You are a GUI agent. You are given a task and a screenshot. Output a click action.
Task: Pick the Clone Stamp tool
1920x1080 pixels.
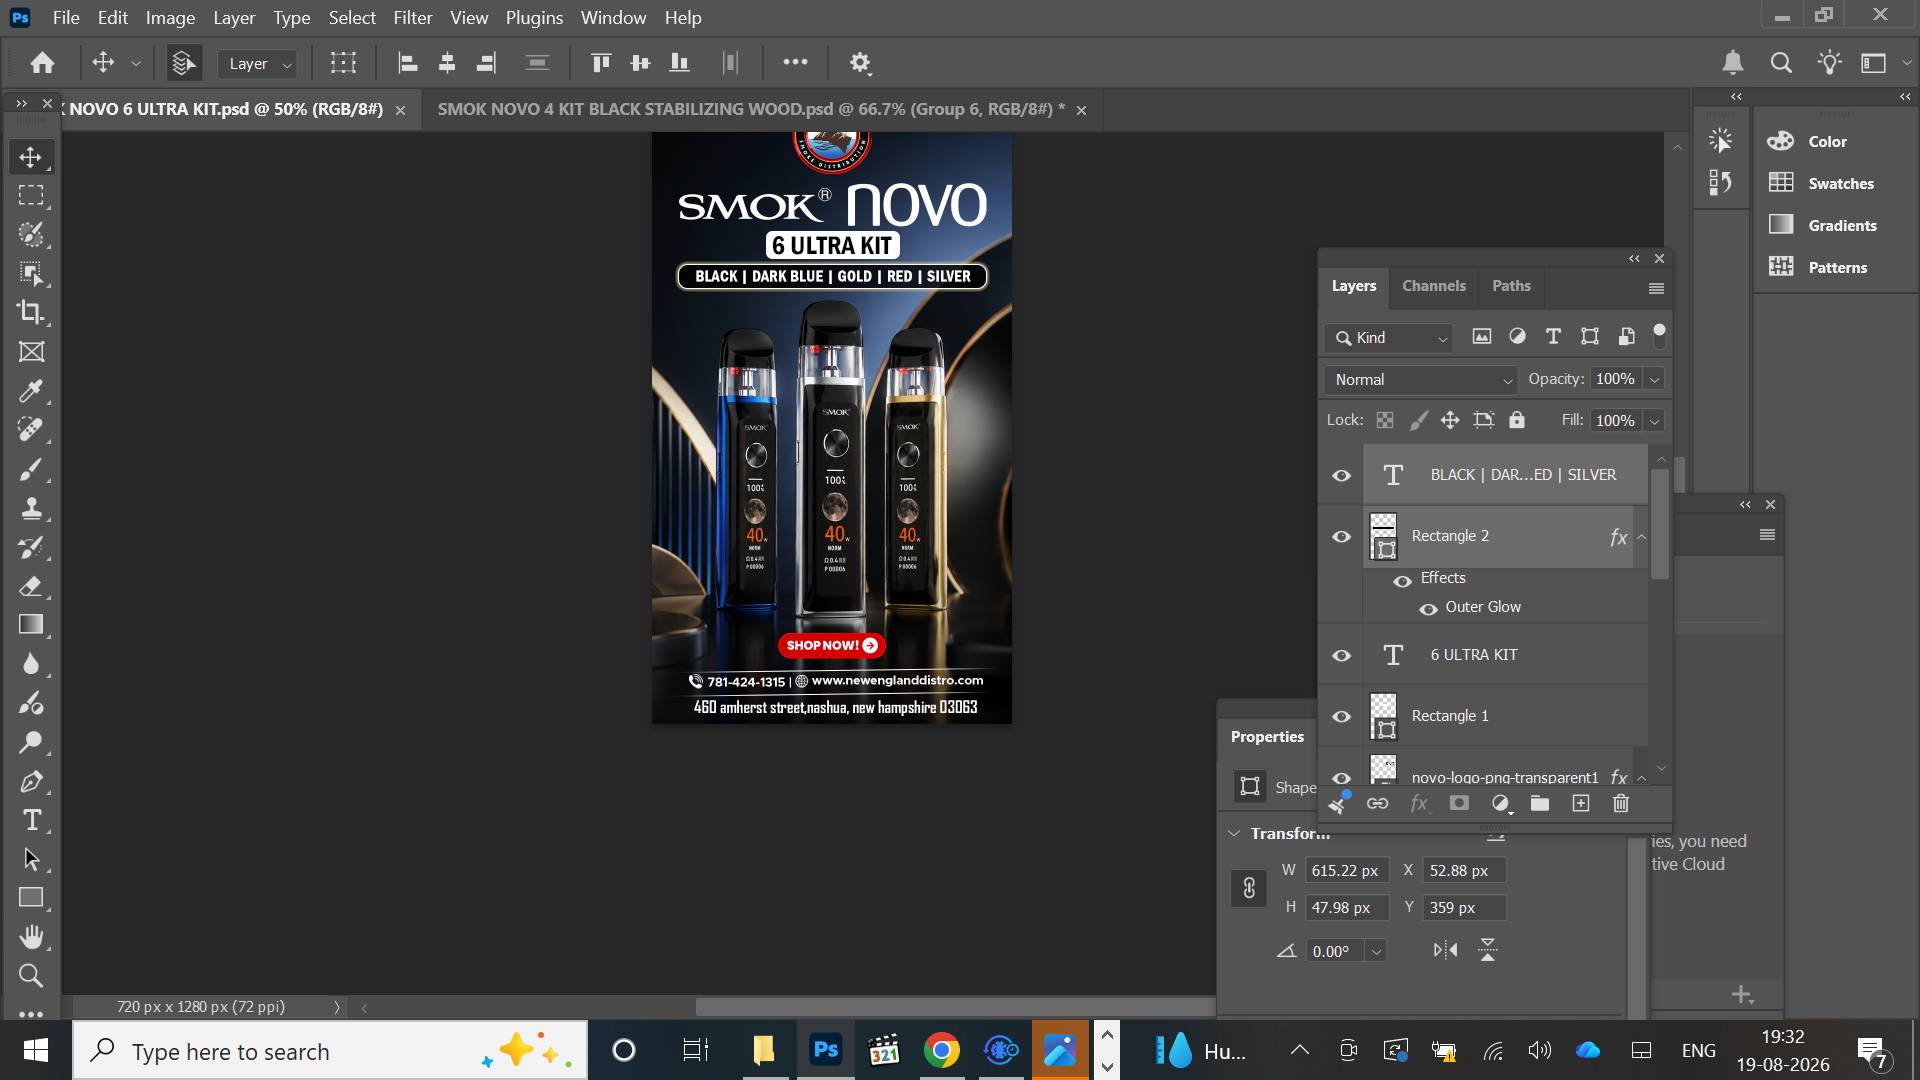[31, 508]
